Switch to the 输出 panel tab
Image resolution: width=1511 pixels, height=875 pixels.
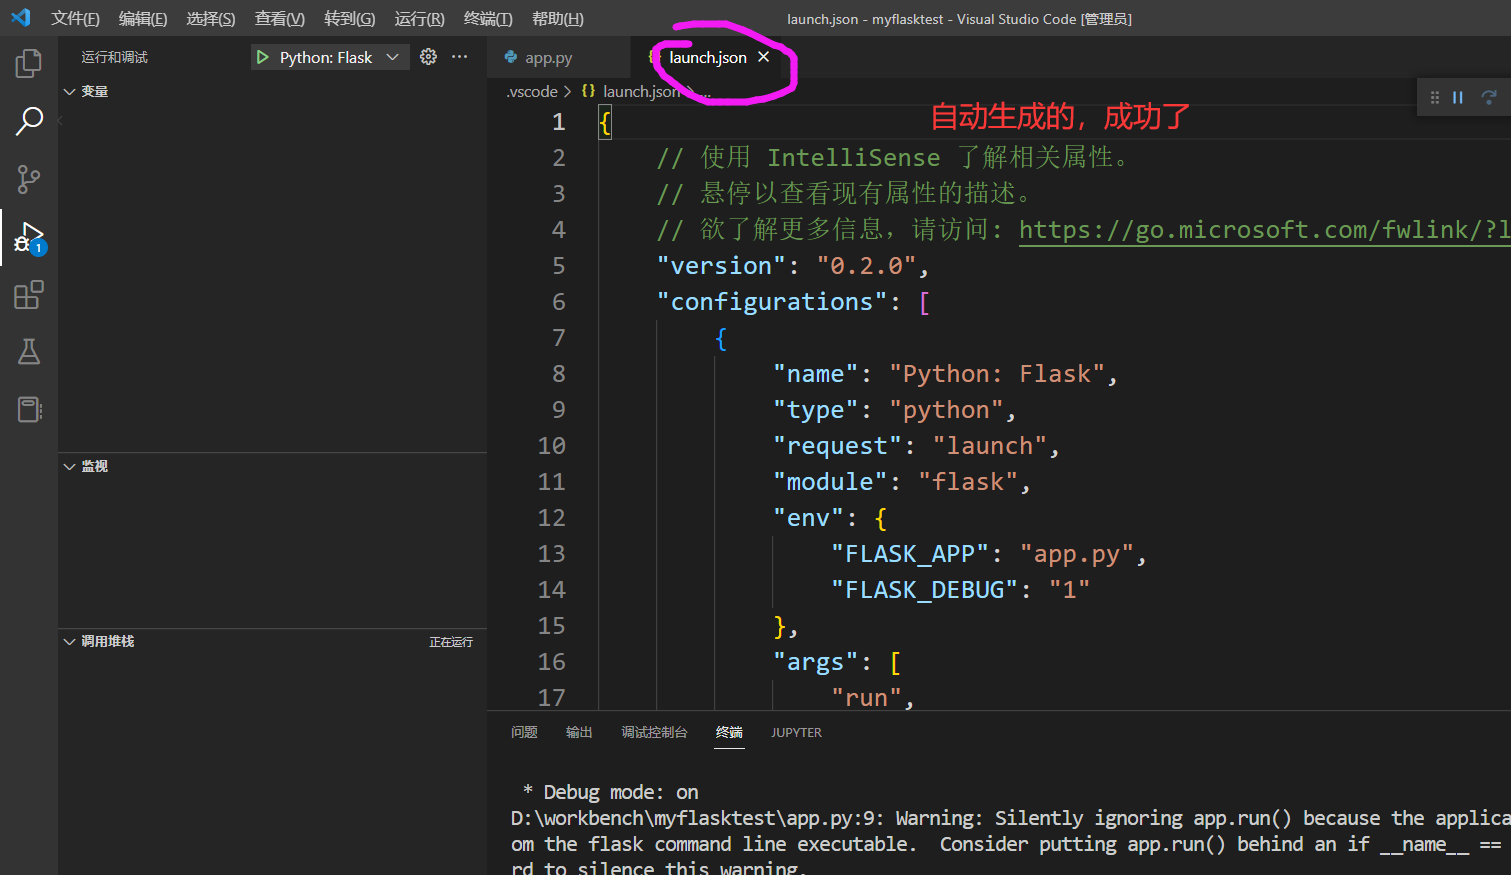click(x=579, y=732)
